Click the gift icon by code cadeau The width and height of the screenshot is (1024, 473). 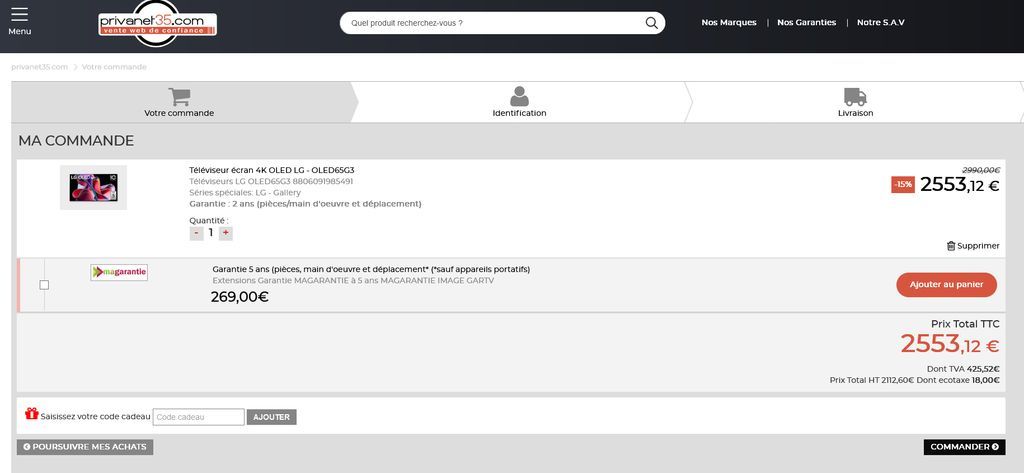click(31, 414)
